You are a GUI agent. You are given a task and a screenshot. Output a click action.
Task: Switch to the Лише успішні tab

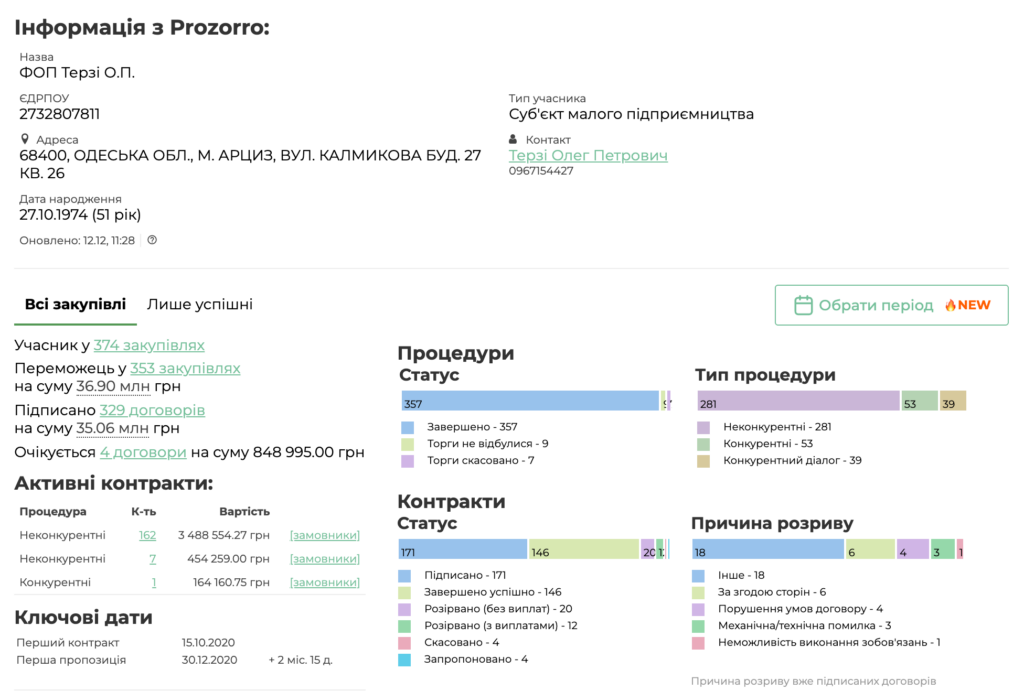(x=200, y=304)
